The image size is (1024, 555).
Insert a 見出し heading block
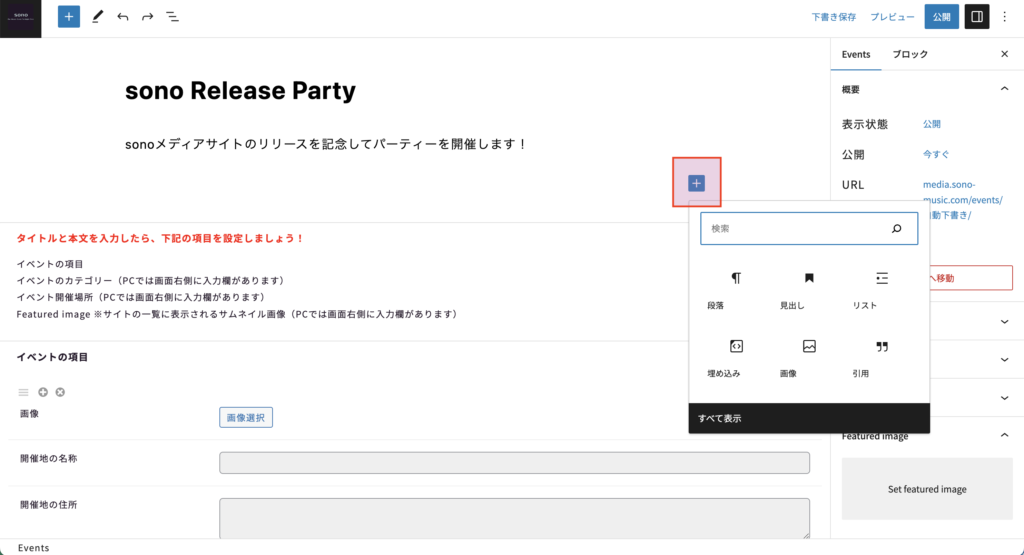tap(809, 288)
